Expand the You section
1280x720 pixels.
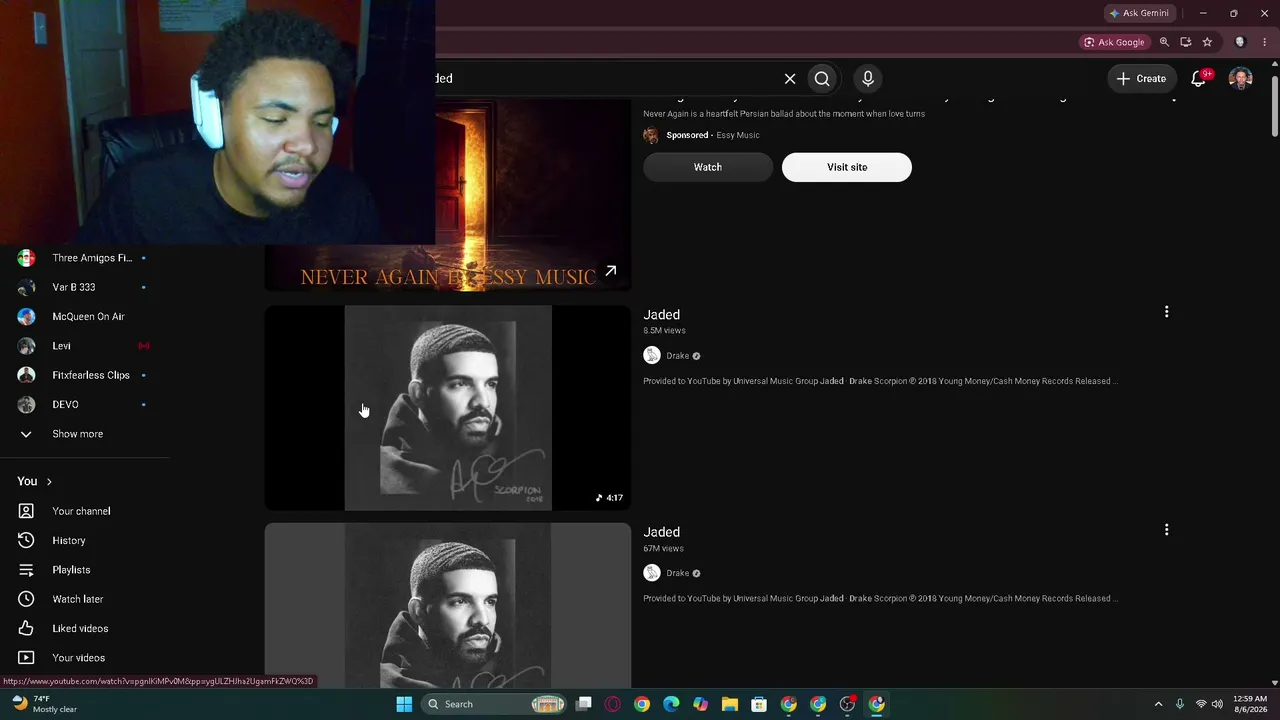click(35, 481)
